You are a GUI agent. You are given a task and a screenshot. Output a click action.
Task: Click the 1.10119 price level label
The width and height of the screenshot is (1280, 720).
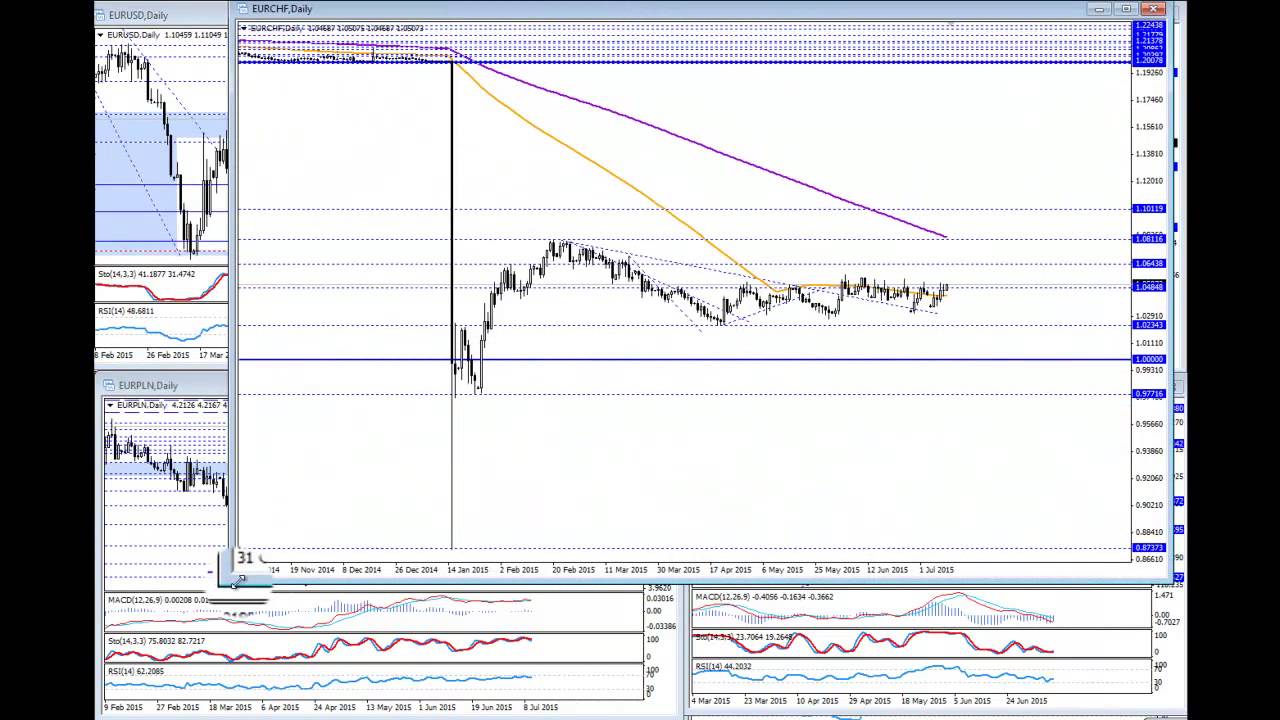(1149, 209)
